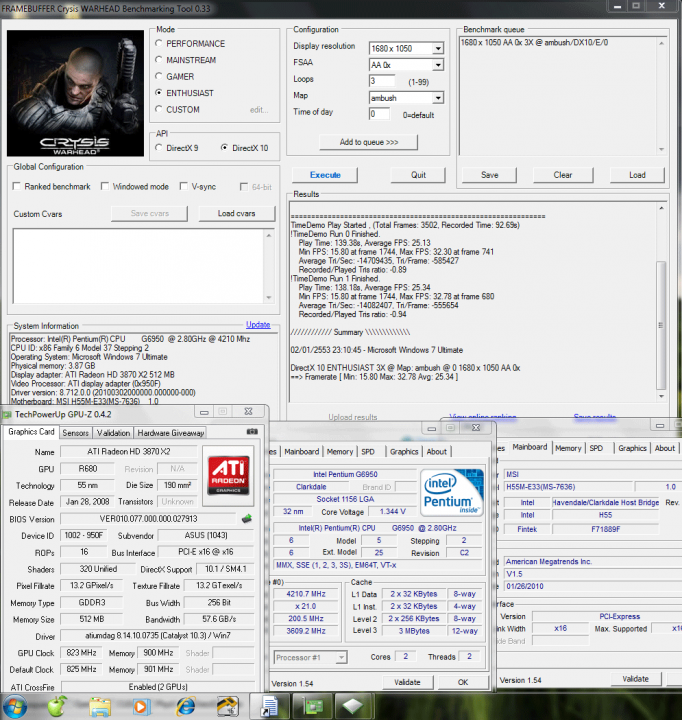Open SPD tab in middle CPU-Z window
The image size is (682, 720).
pos(368,451)
